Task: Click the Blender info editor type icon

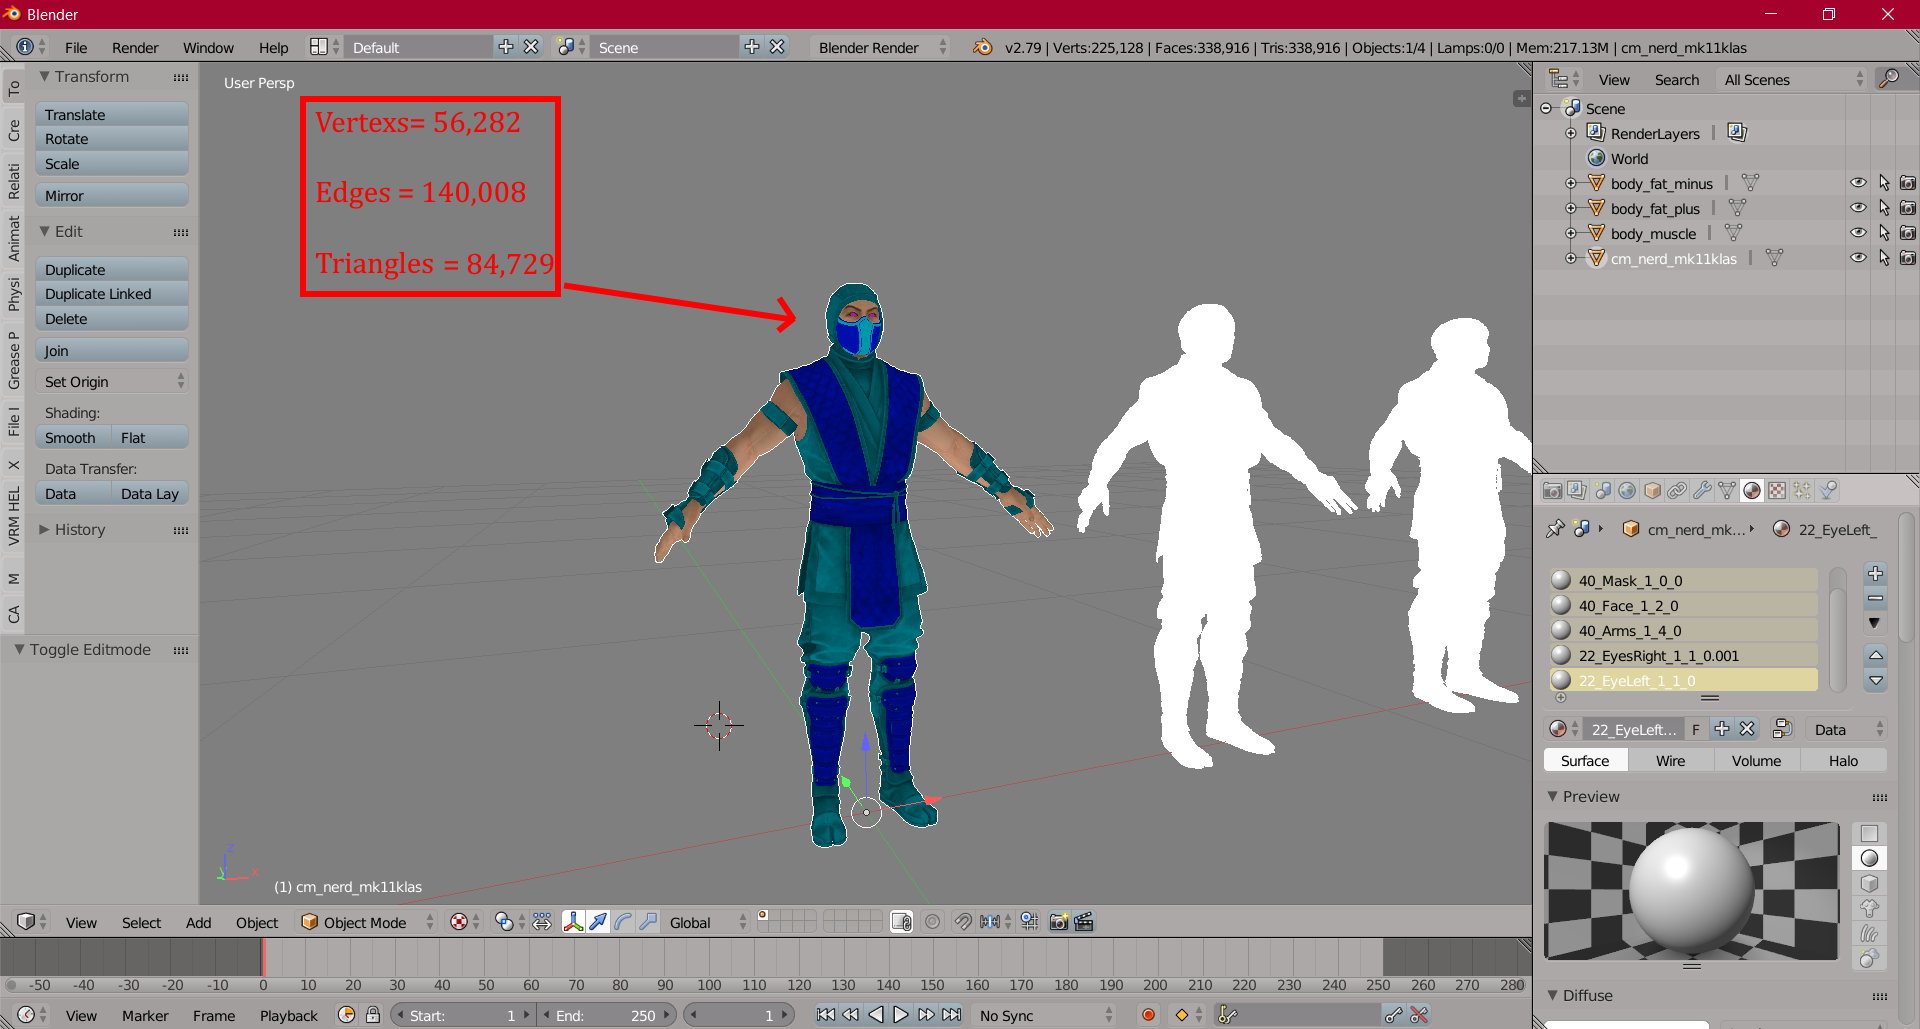Action: pyautogui.click(x=31, y=47)
